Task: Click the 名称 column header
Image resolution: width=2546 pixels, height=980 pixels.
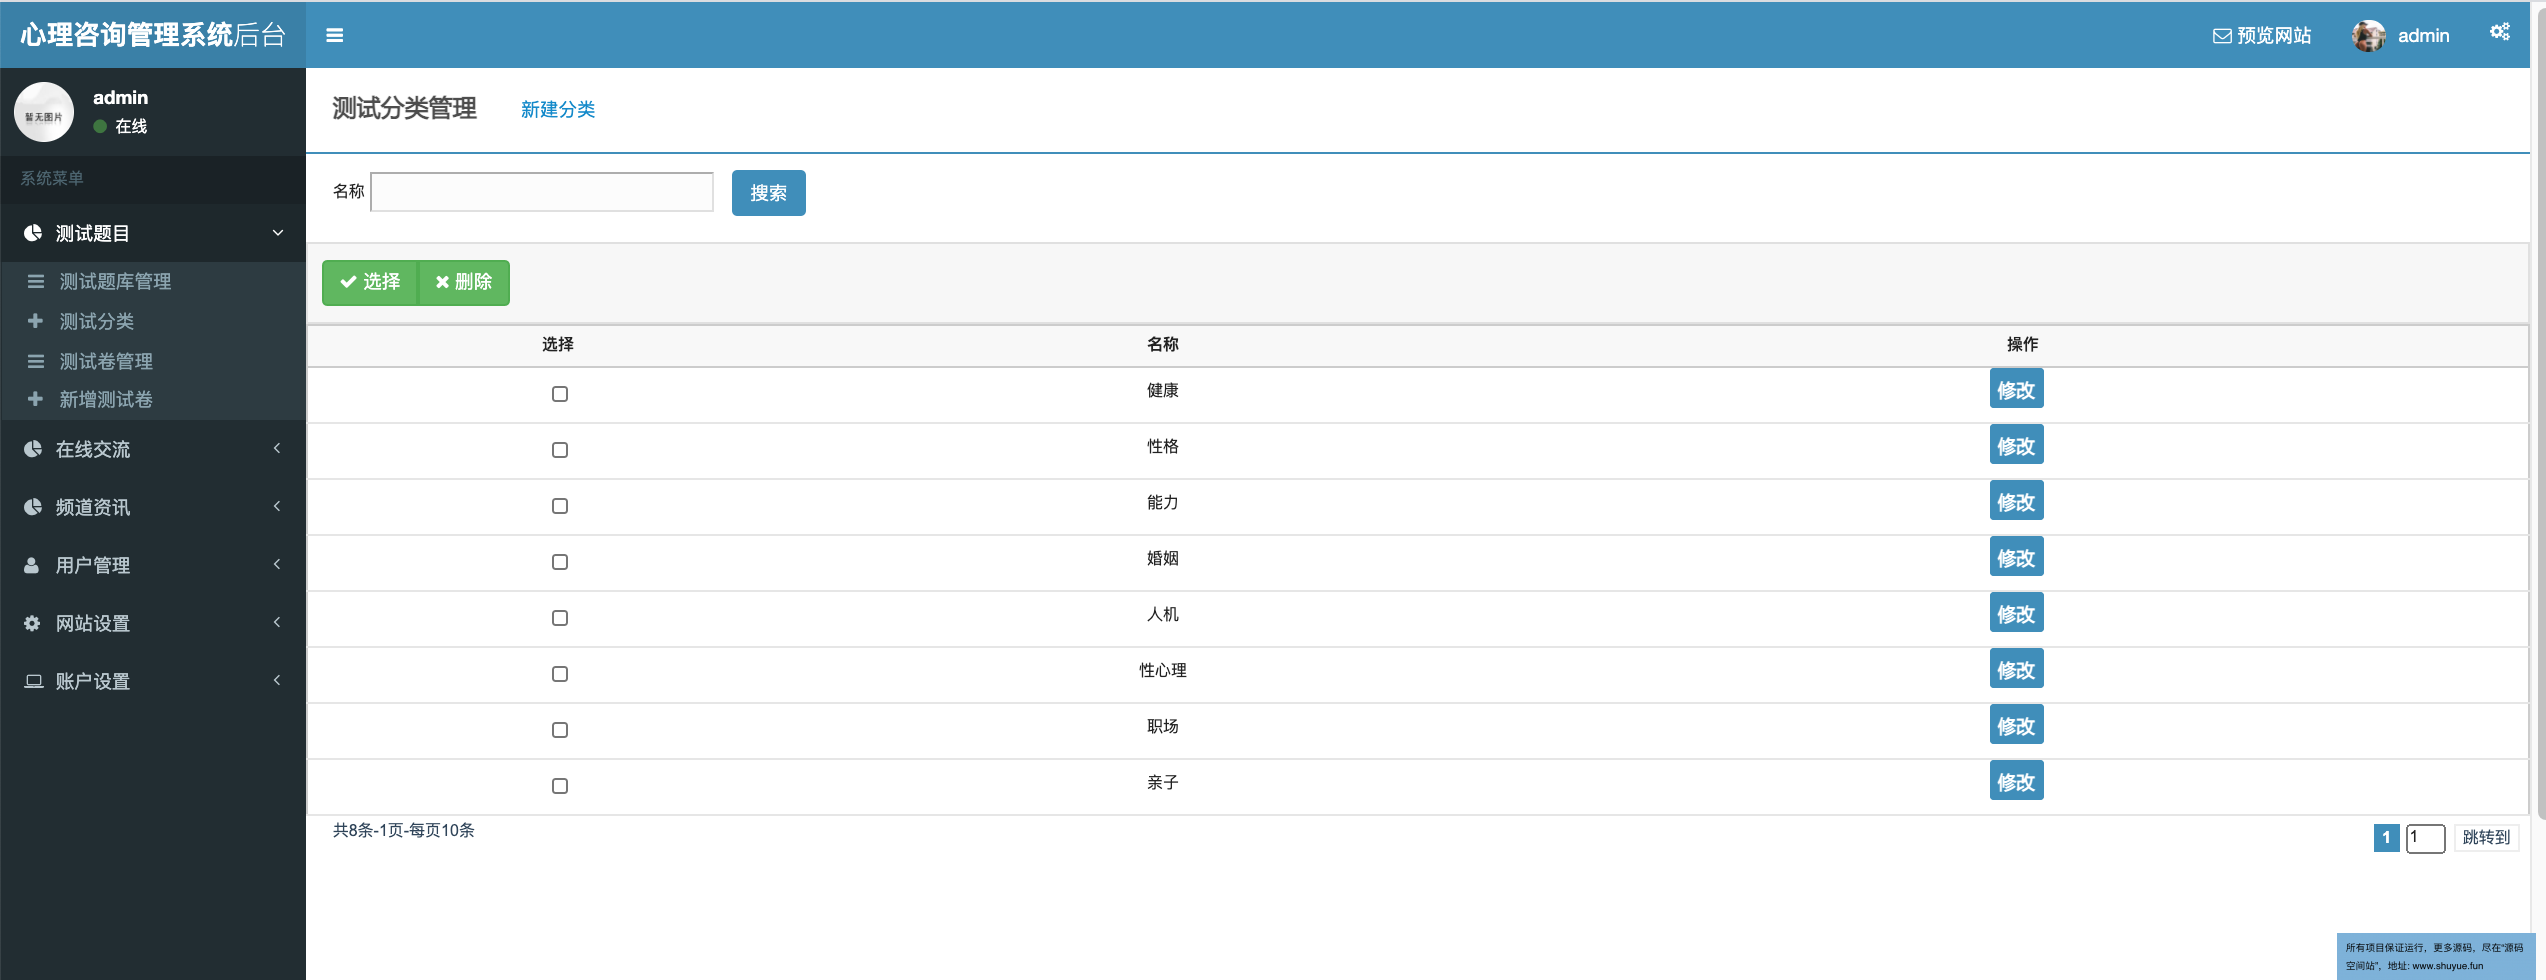Action: (x=1162, y=344)
